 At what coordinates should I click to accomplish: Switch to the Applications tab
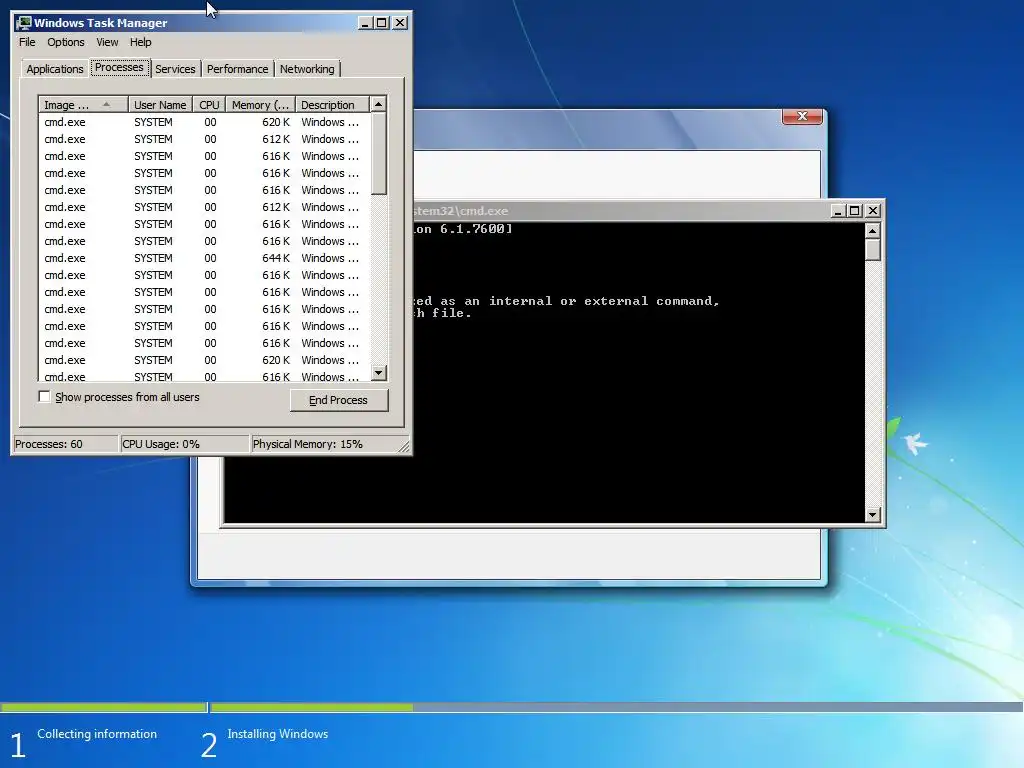[x=55, y=69]
